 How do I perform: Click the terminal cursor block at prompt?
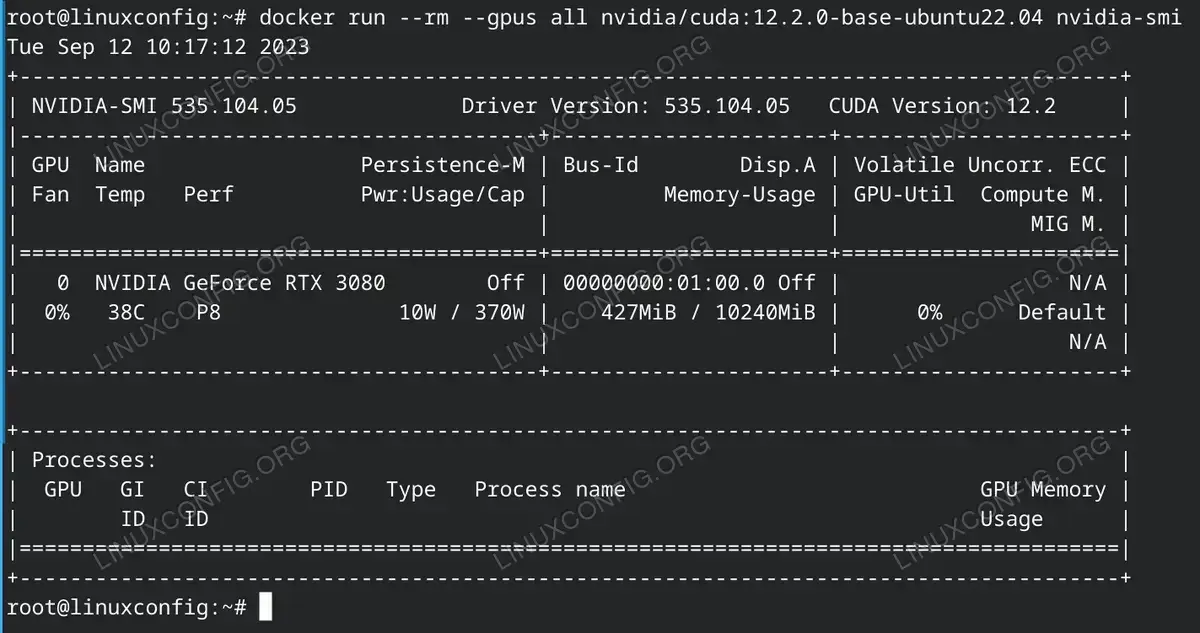(x=265, y=606)
